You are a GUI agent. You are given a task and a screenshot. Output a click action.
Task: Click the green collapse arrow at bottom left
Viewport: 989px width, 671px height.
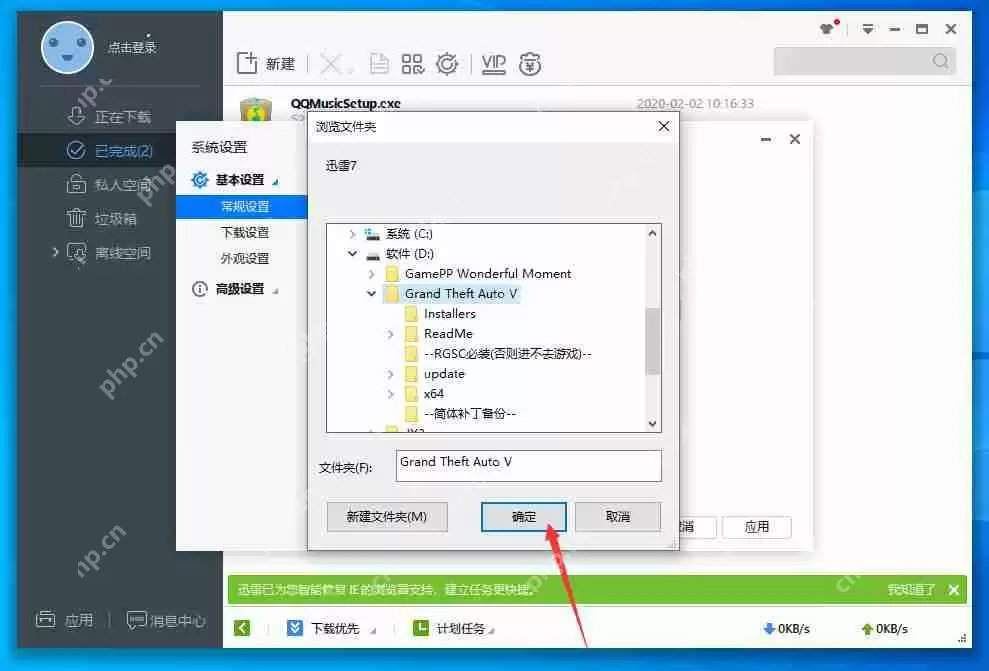(242, 628)
